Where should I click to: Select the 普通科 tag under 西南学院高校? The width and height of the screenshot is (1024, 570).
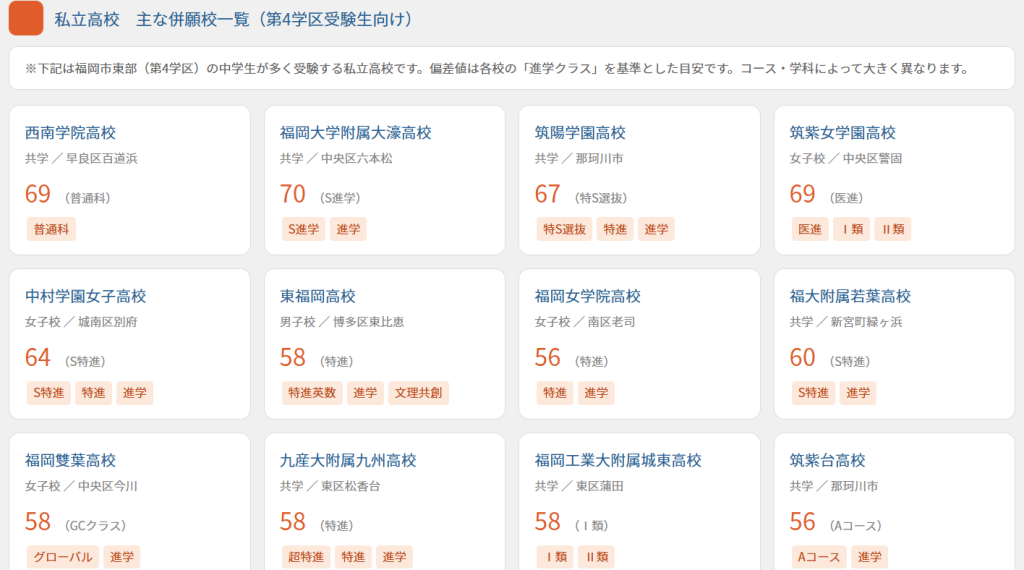51,229
